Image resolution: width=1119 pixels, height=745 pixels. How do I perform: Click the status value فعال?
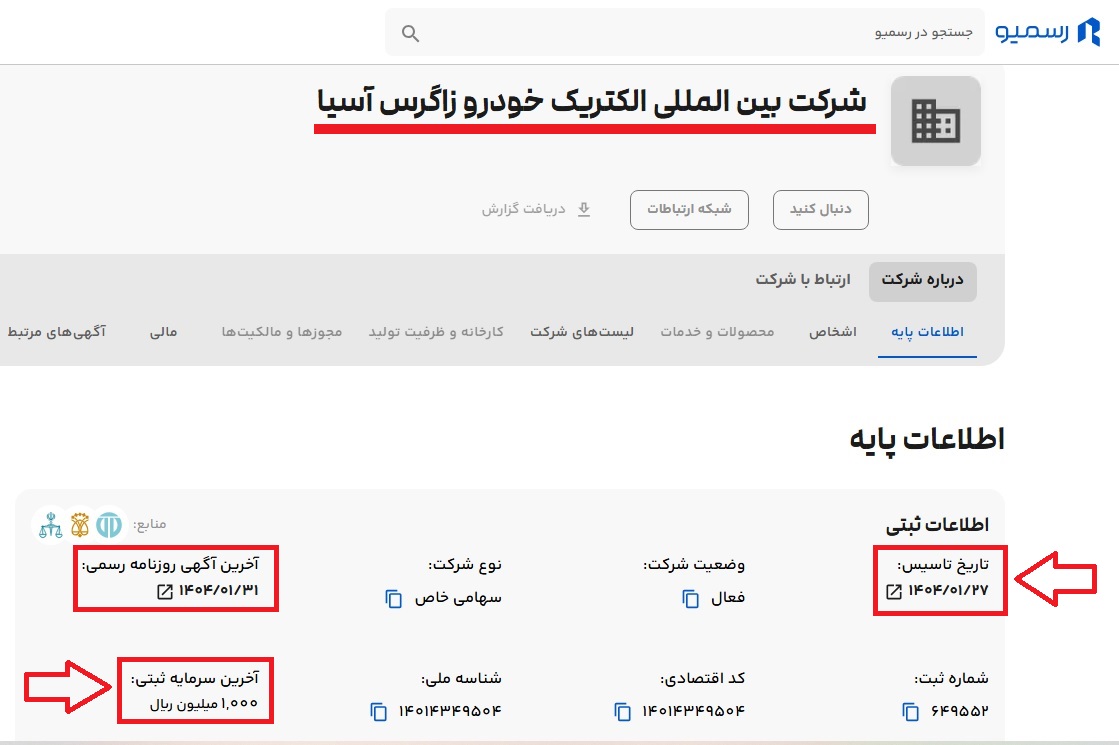click(728, 598)
